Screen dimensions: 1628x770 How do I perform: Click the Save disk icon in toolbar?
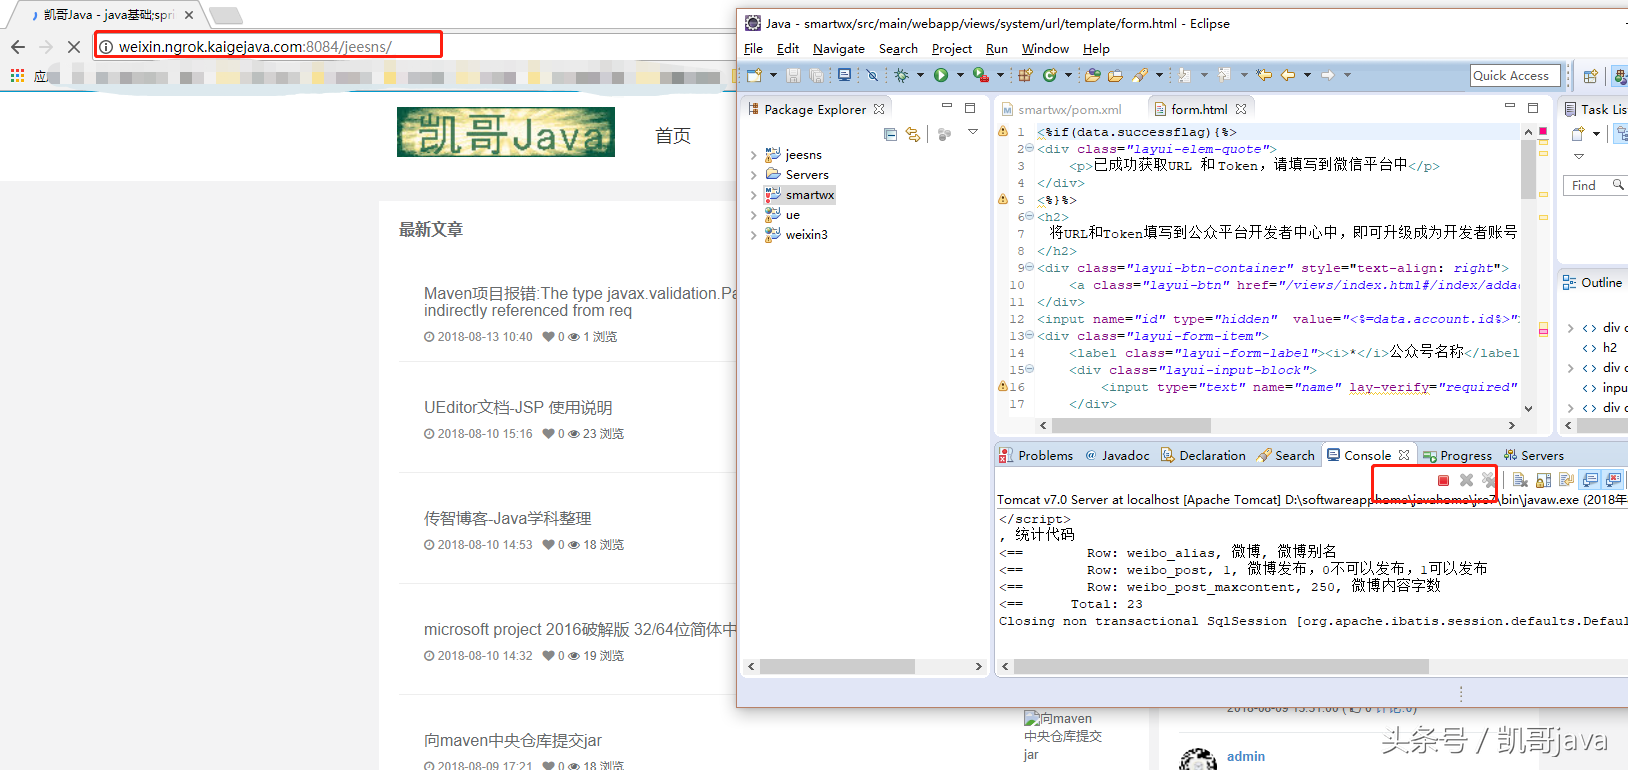point(793,75)
